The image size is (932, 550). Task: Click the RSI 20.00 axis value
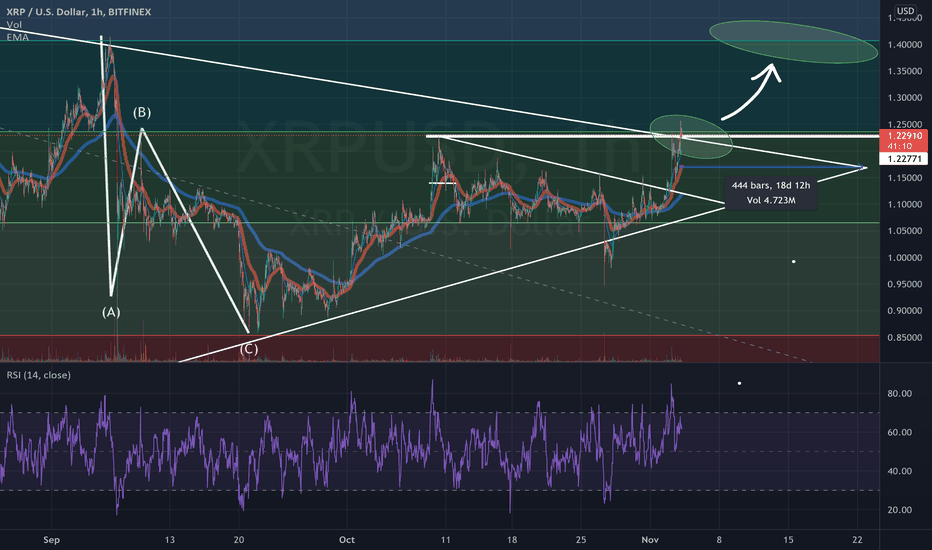899,510
